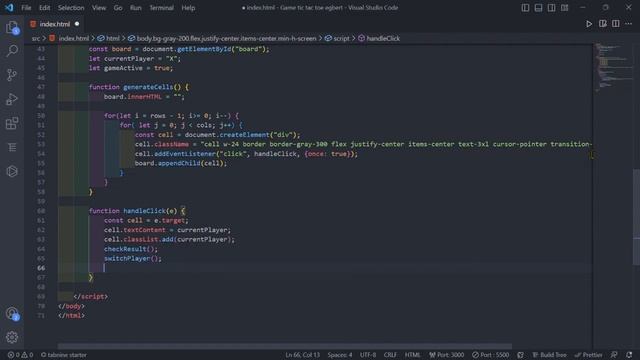Change encoding via UTF-8

point(368,355)
